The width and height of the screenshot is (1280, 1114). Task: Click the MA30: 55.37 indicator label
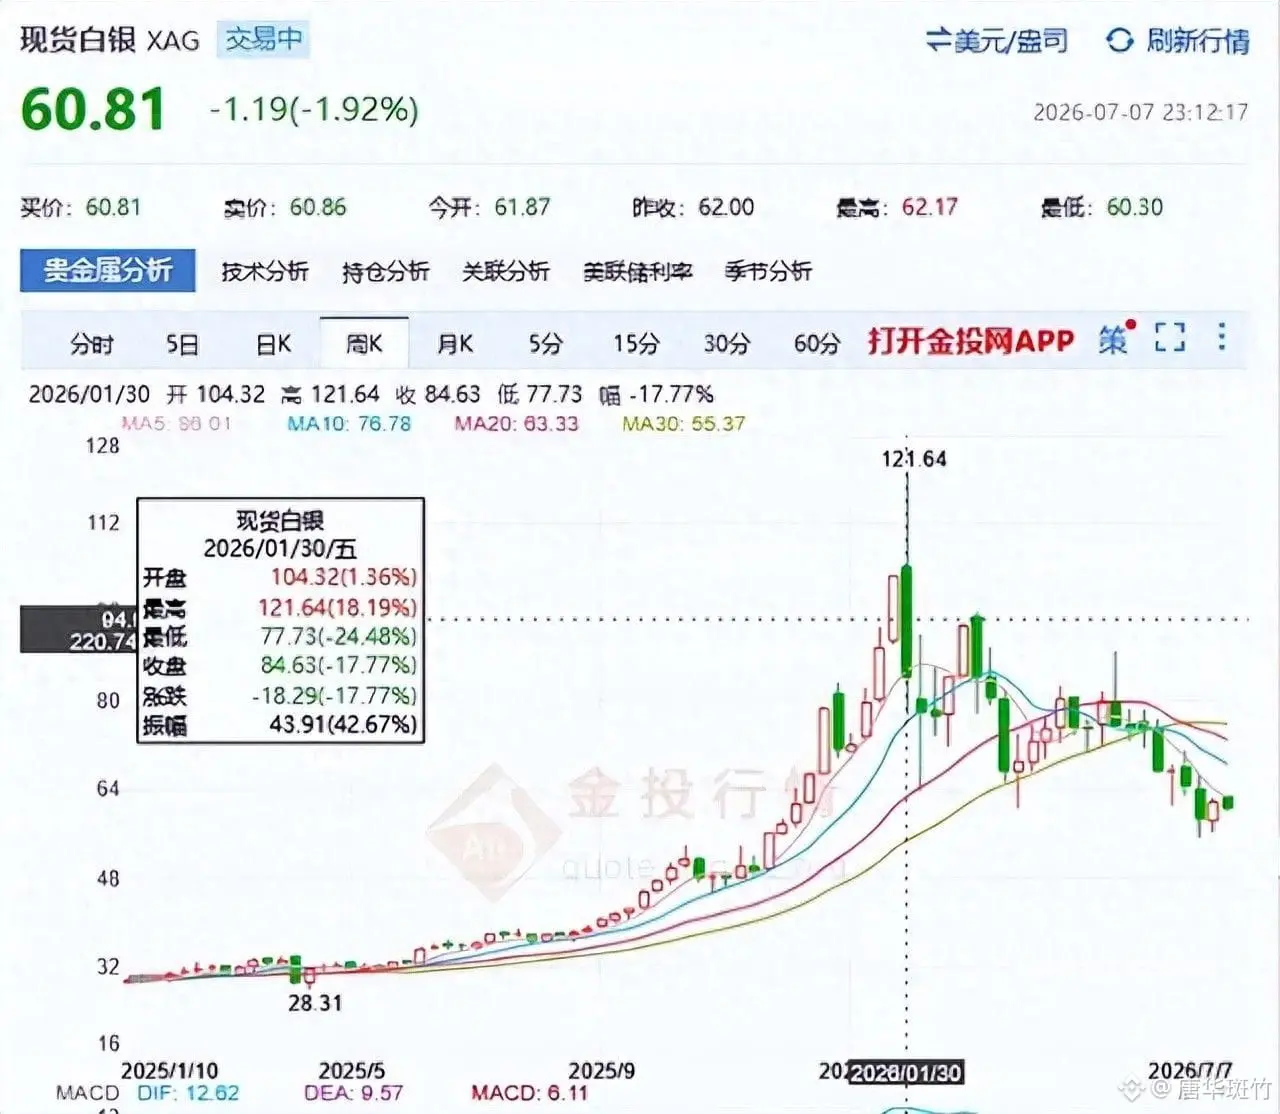click(683, 423)
